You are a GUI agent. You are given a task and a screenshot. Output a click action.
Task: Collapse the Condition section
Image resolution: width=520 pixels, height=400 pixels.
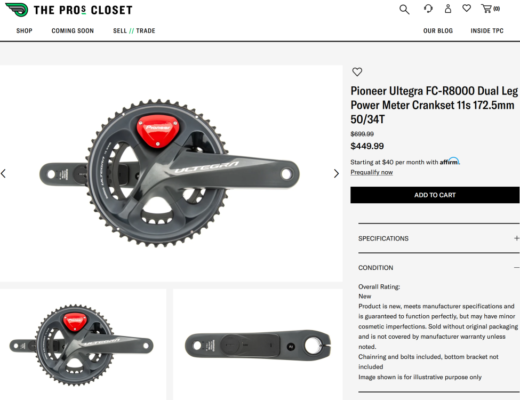pos(439,268)
